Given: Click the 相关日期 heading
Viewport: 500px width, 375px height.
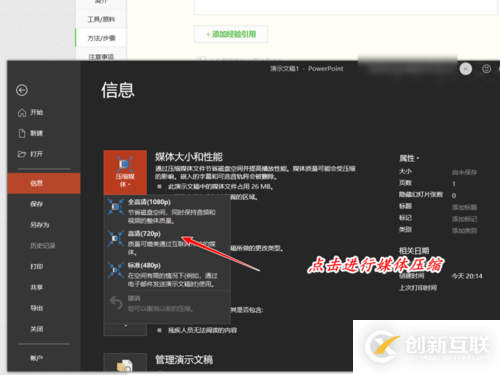Looking at the screenshot, I should 414,251.
